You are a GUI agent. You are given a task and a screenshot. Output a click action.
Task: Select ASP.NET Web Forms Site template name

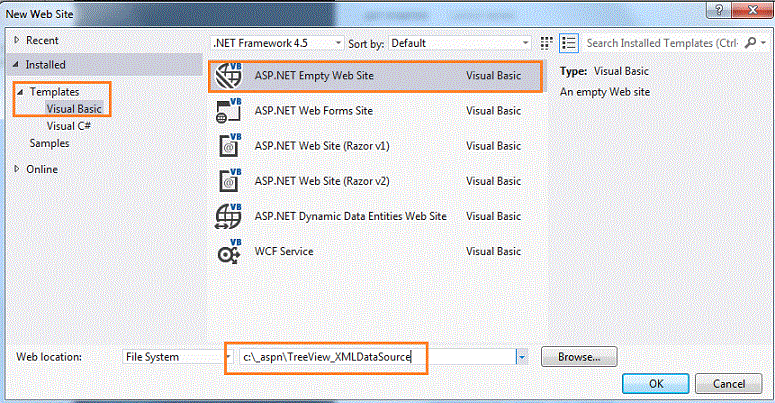pos(314,111)
